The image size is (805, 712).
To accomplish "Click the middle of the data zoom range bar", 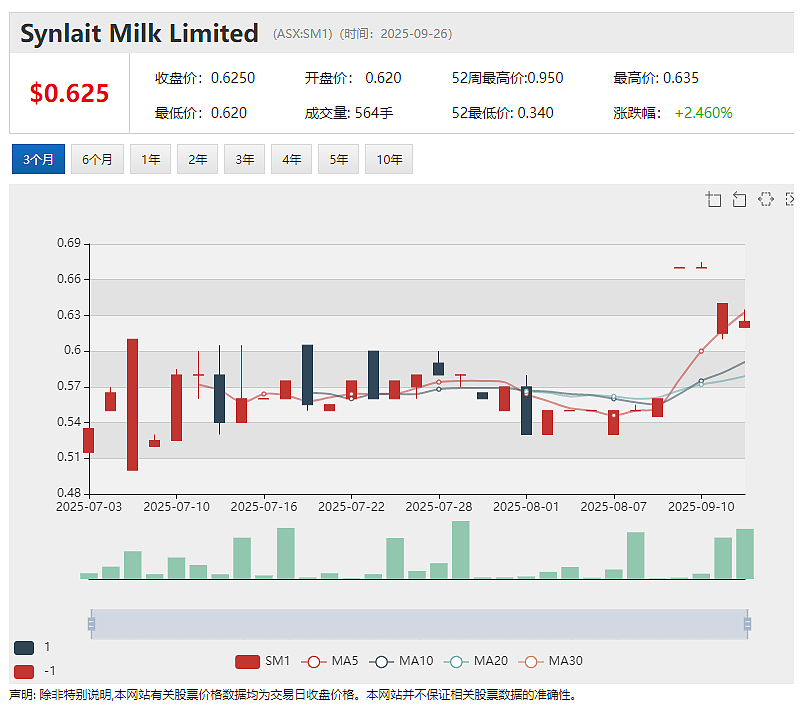I will pyautogui.click(x=419, y=624).
